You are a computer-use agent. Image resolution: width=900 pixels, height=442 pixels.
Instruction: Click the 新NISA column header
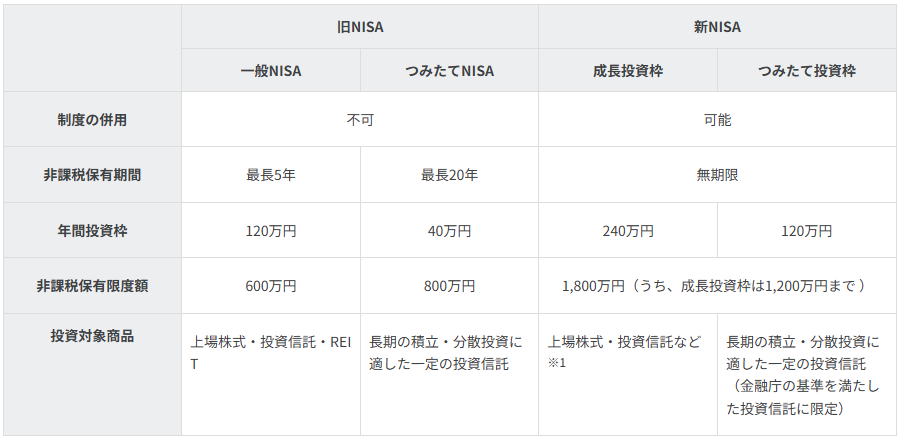[x=717, y=27]
